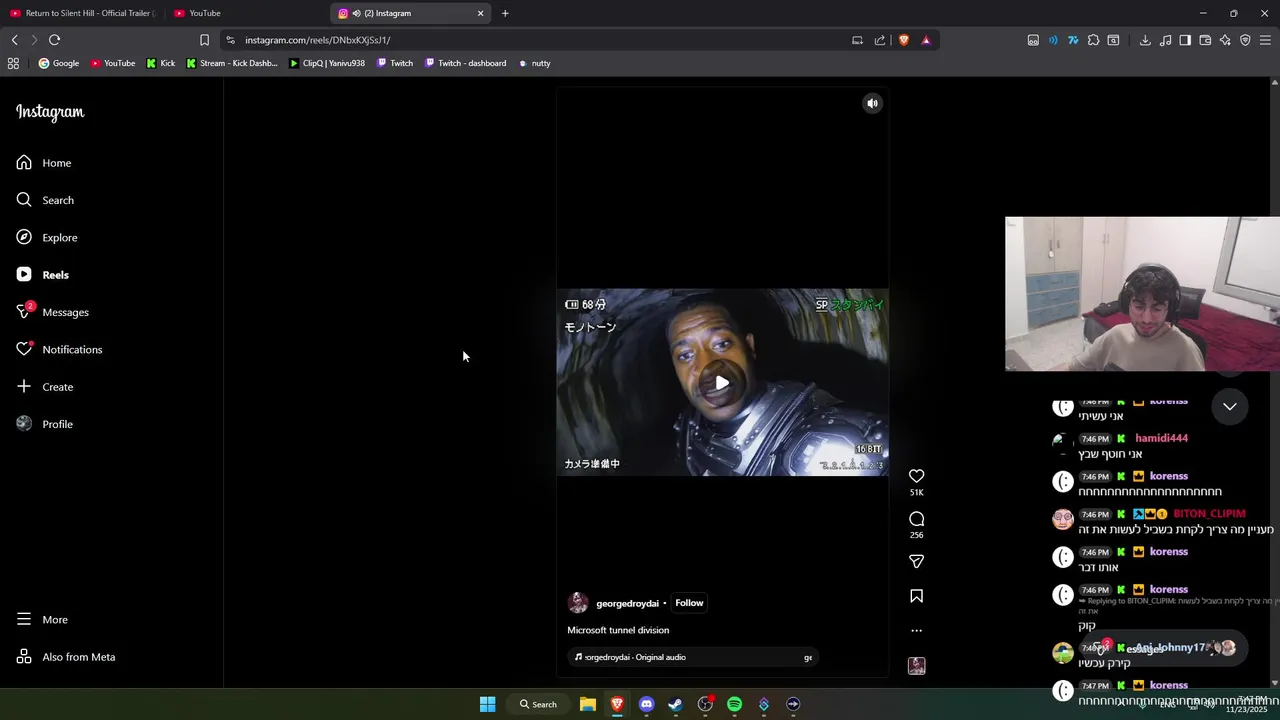Open Brave VPN shield icon

[x=1245, y=40]
